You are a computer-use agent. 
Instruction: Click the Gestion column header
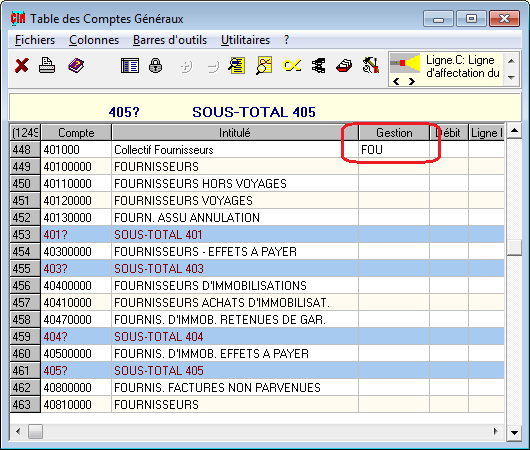click(394, 133)
